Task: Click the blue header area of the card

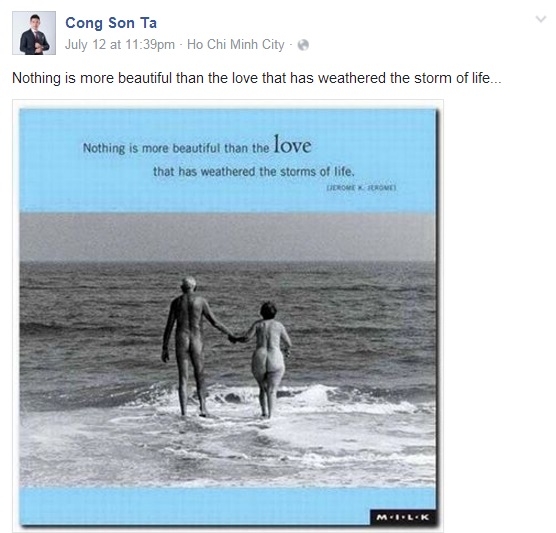Action: 227,161
